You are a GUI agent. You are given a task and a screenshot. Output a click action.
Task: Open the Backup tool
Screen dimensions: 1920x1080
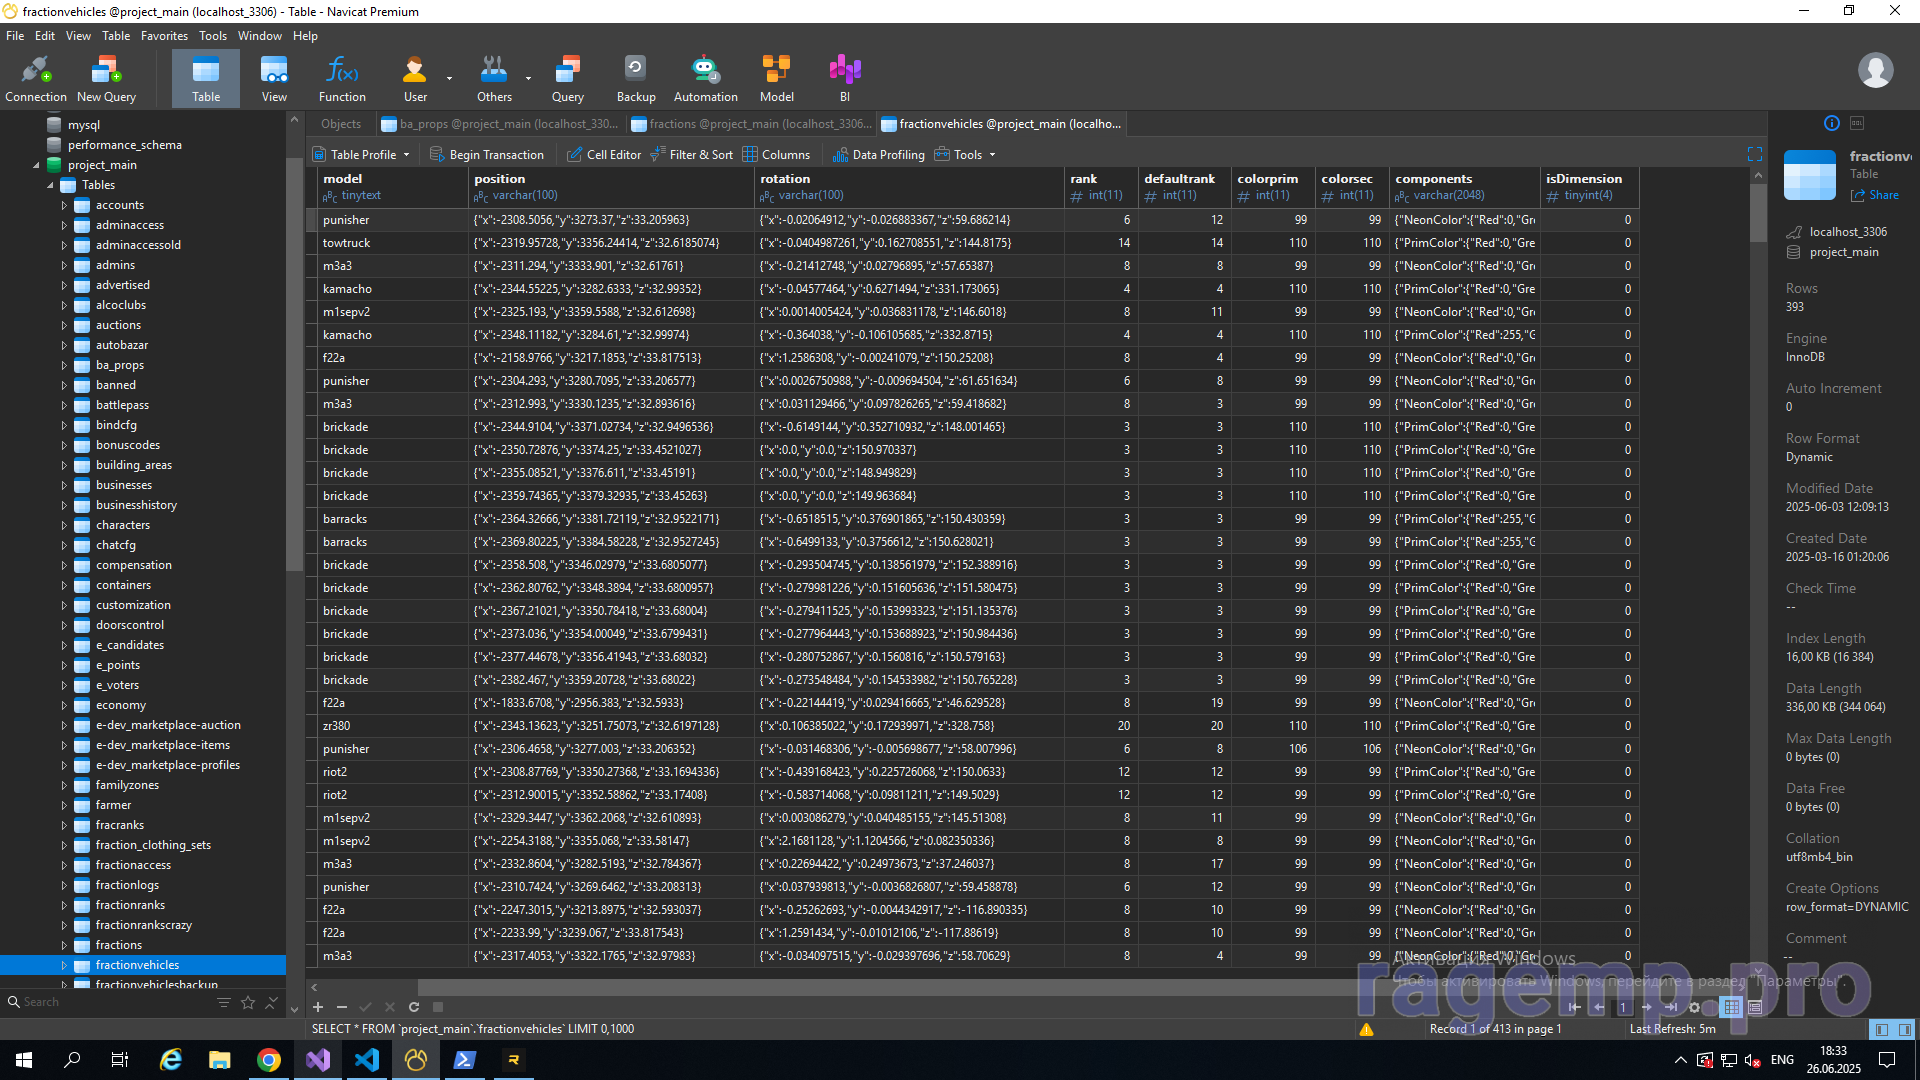(x=636, y=79)
